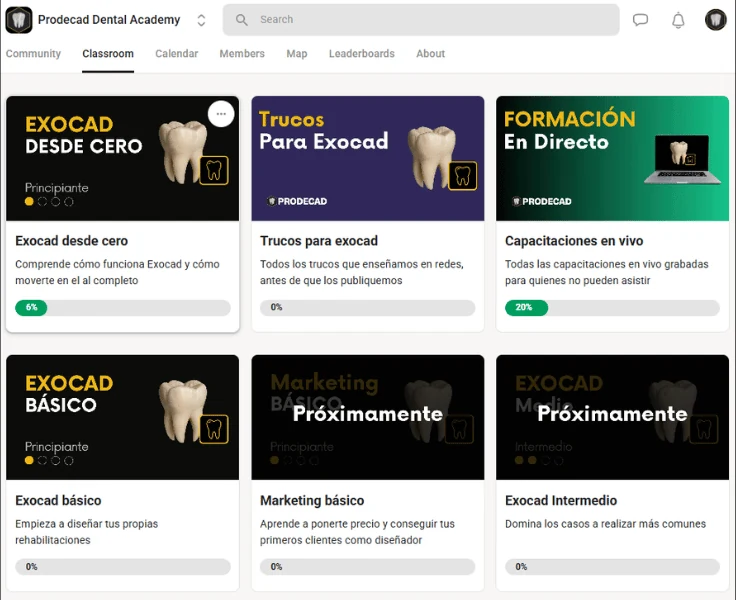Screen dimensions: 736x600
Task: Click Exocad básico 0% progress bar
Action: [123, 567]
